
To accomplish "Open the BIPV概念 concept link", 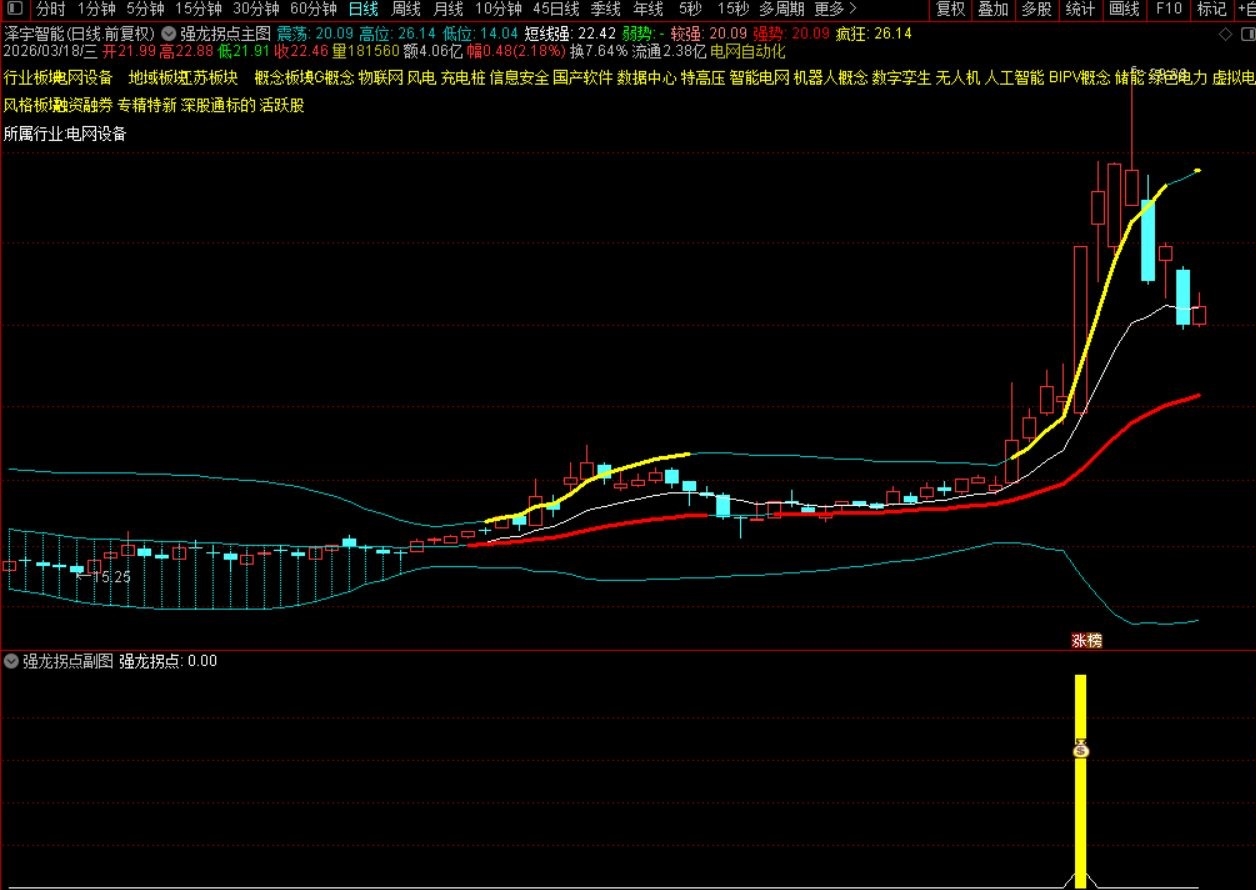I will point(1079,78).
